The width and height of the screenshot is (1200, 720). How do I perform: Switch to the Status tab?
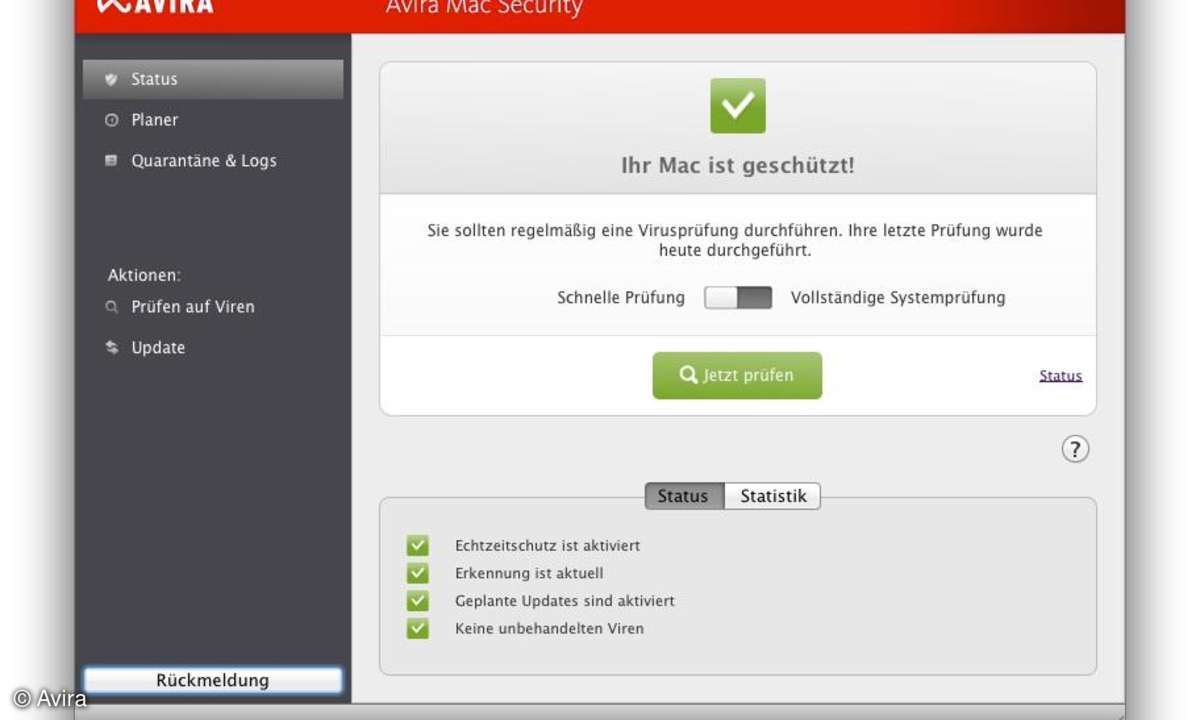(684, 496)
